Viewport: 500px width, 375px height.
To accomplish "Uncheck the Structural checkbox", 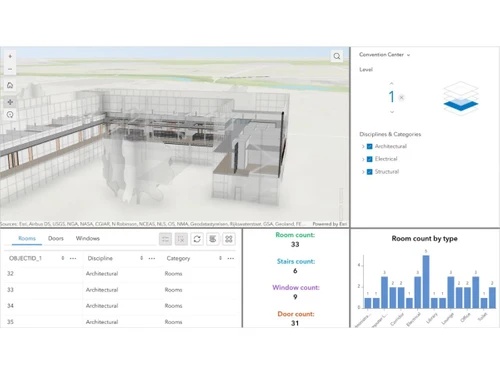I will [x=369, y=172].
